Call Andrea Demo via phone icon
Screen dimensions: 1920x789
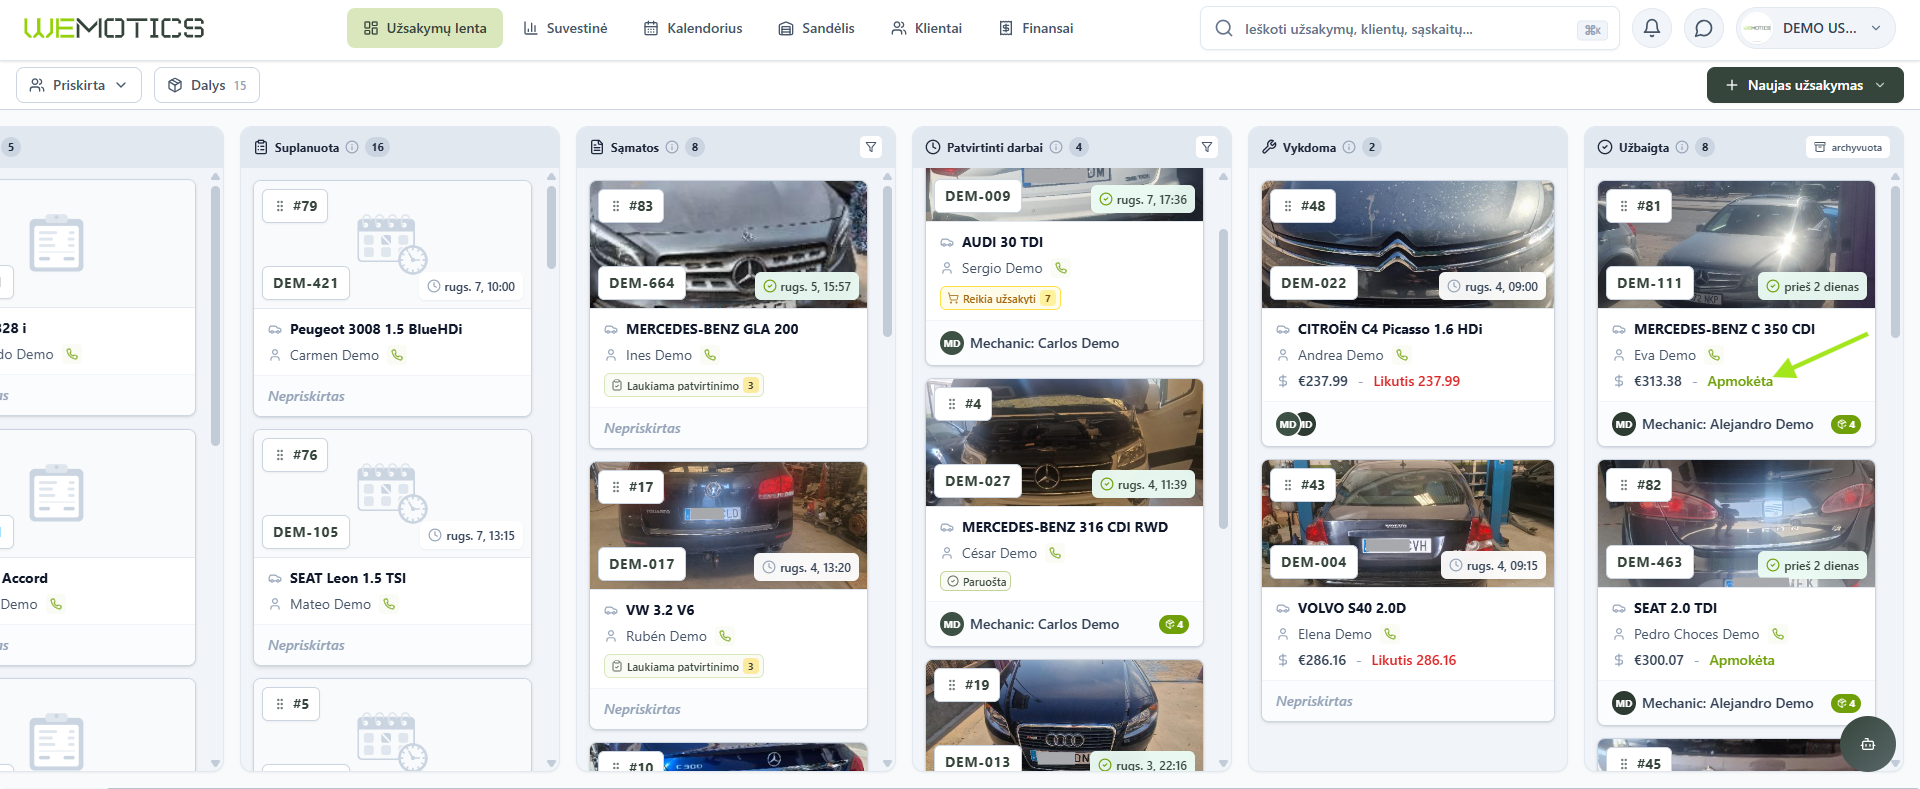tap(1402, 355)
